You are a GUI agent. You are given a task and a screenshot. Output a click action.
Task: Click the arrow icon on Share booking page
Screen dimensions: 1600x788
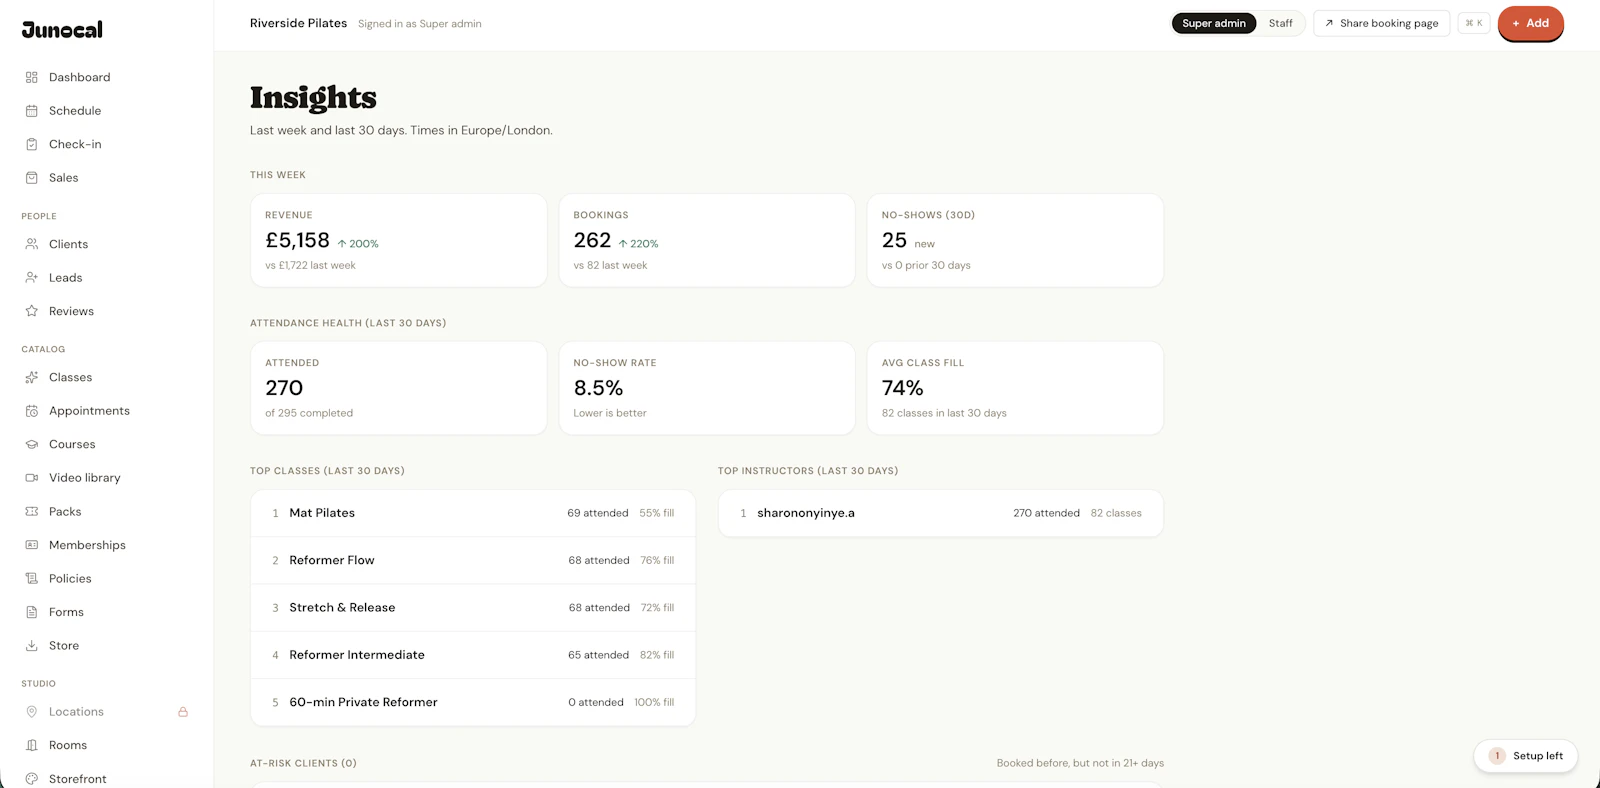1329,23
